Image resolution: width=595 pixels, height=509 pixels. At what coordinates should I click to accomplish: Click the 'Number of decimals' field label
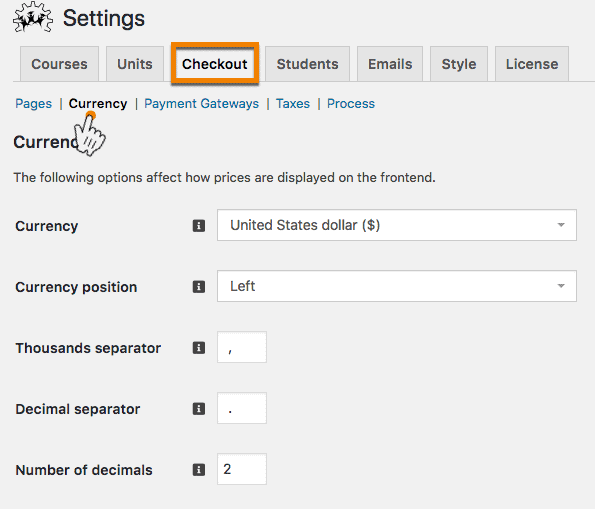84,470
